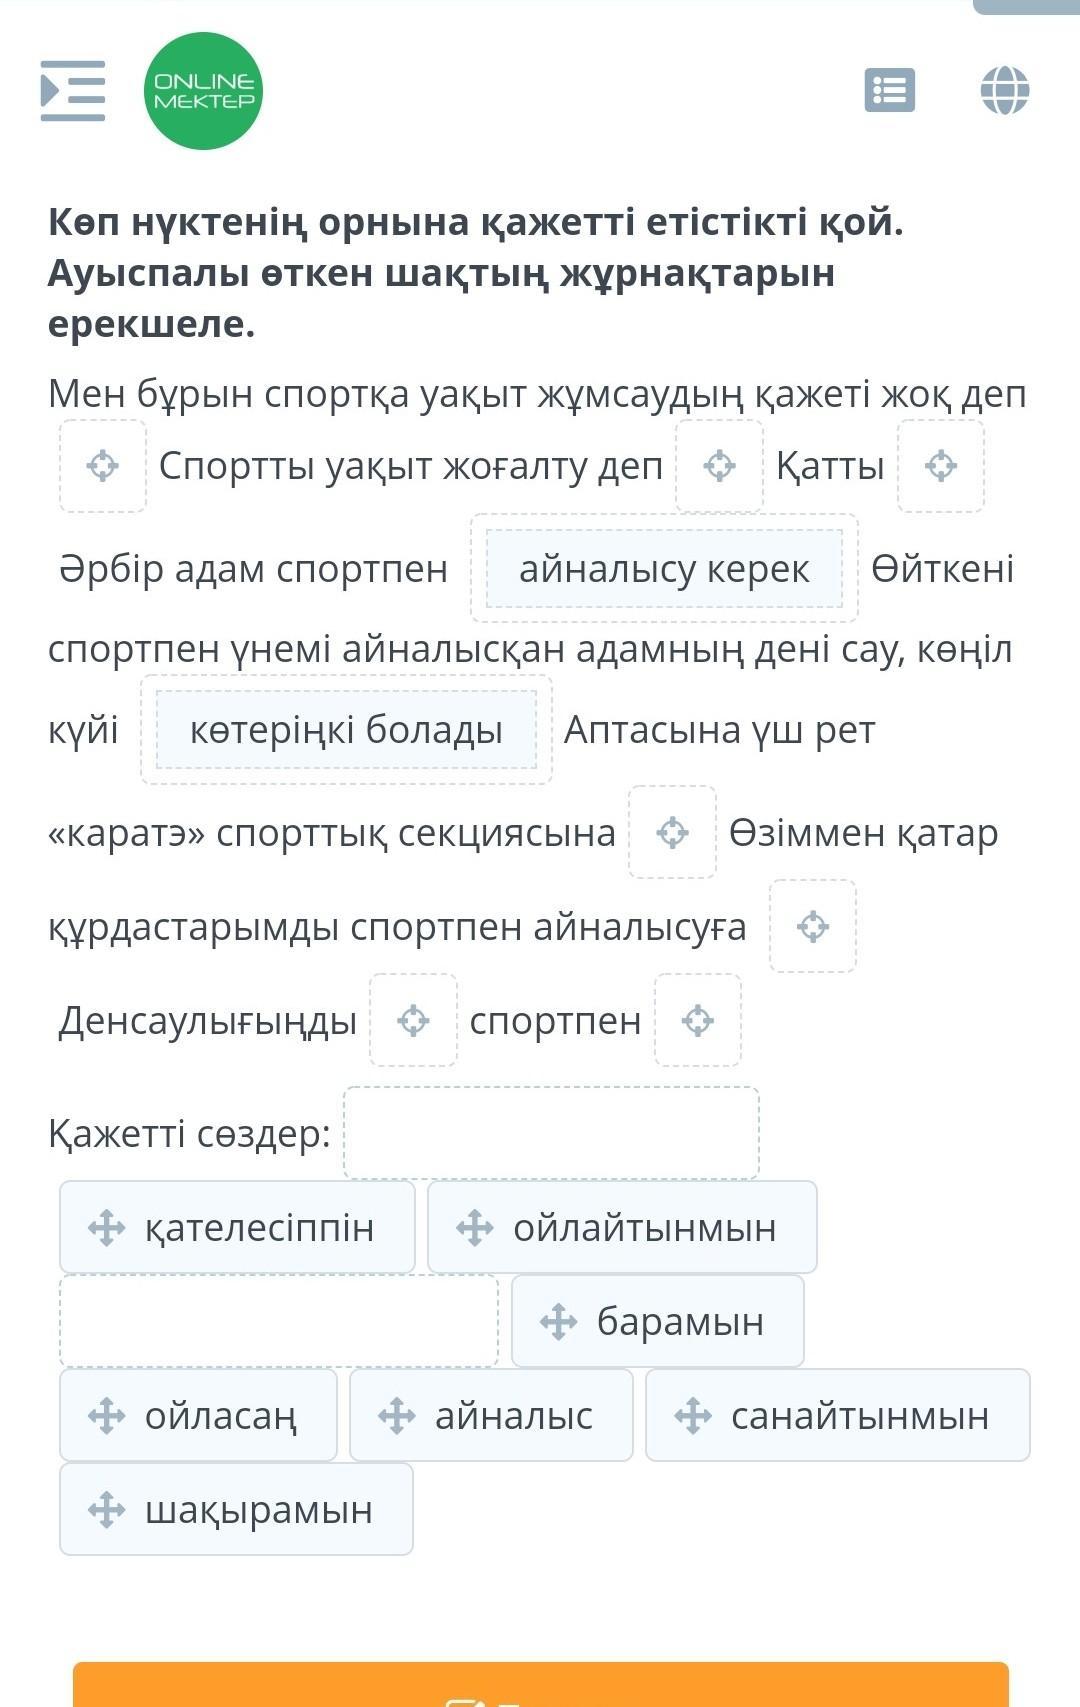
Task: Open the language globe icon
Action: tap(1004, 91)
